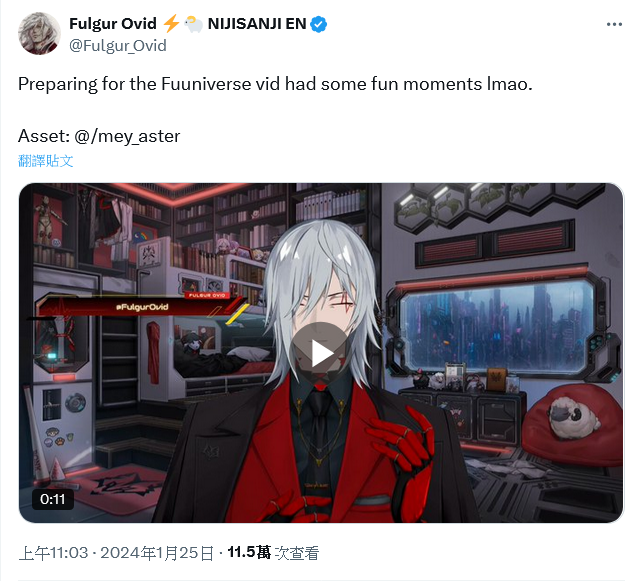Click the blue verified checkmark badge
Screen dimensions: 641x581
click(319, 24)
